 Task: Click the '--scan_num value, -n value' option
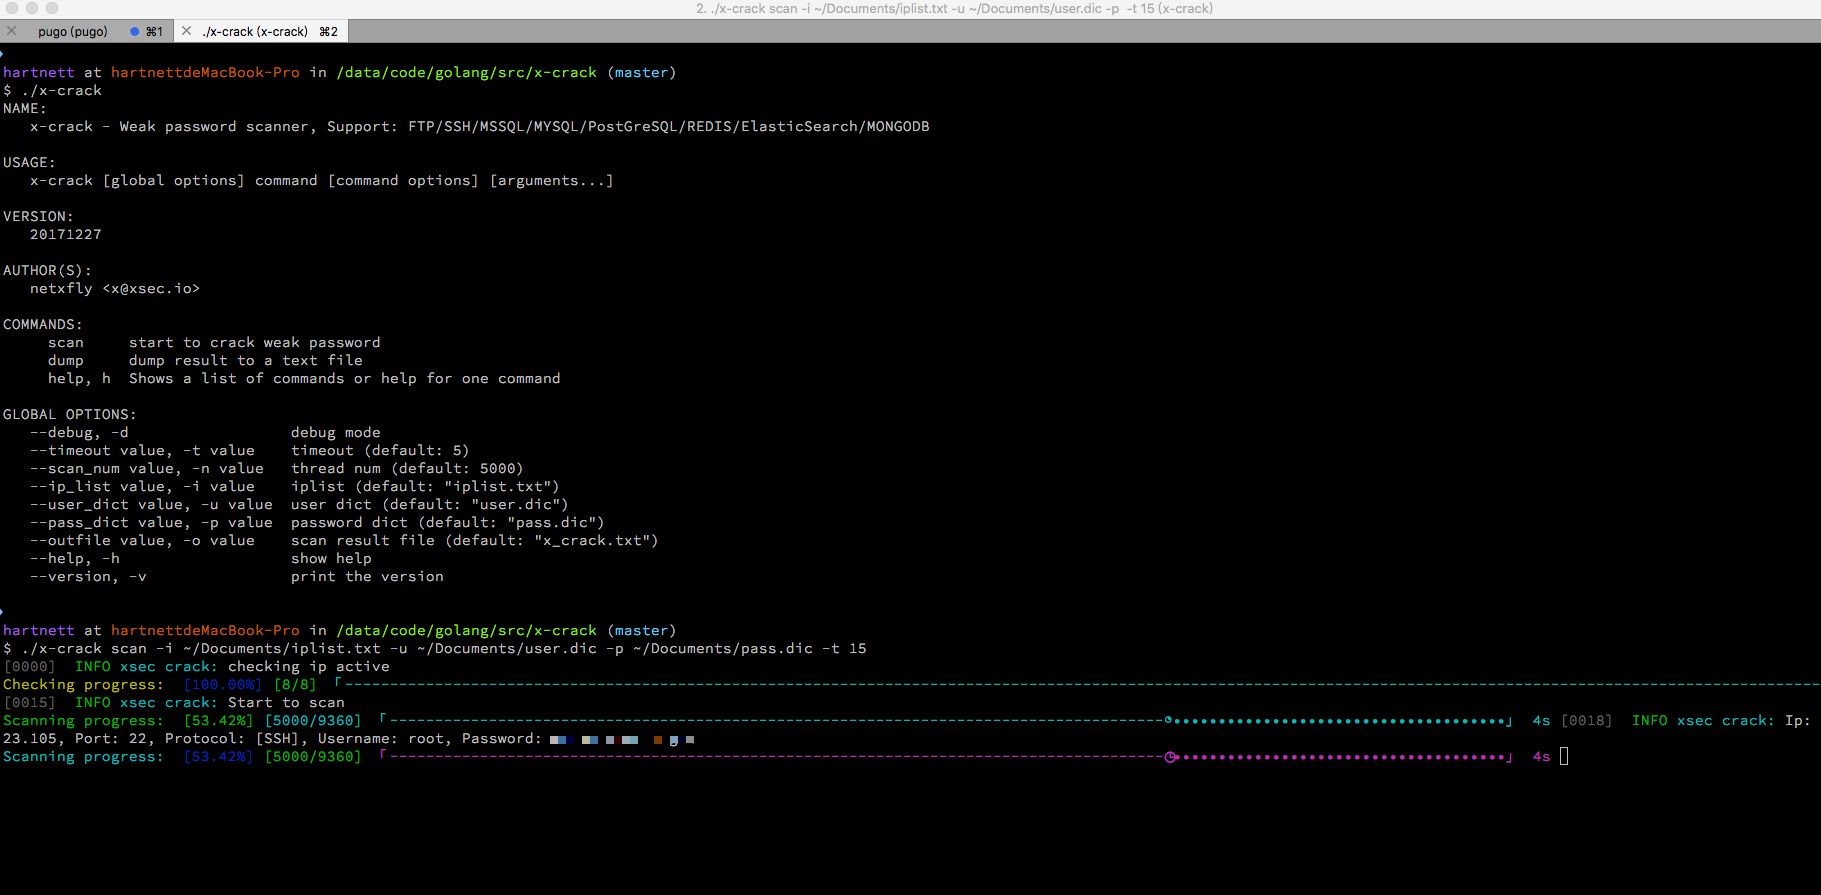(x=147, y=468)
